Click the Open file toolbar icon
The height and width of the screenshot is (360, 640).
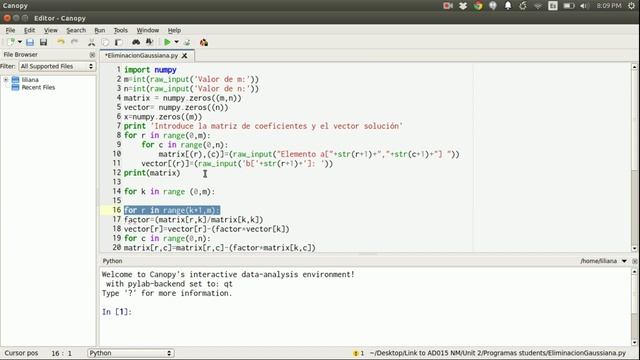tap(30, 42)
